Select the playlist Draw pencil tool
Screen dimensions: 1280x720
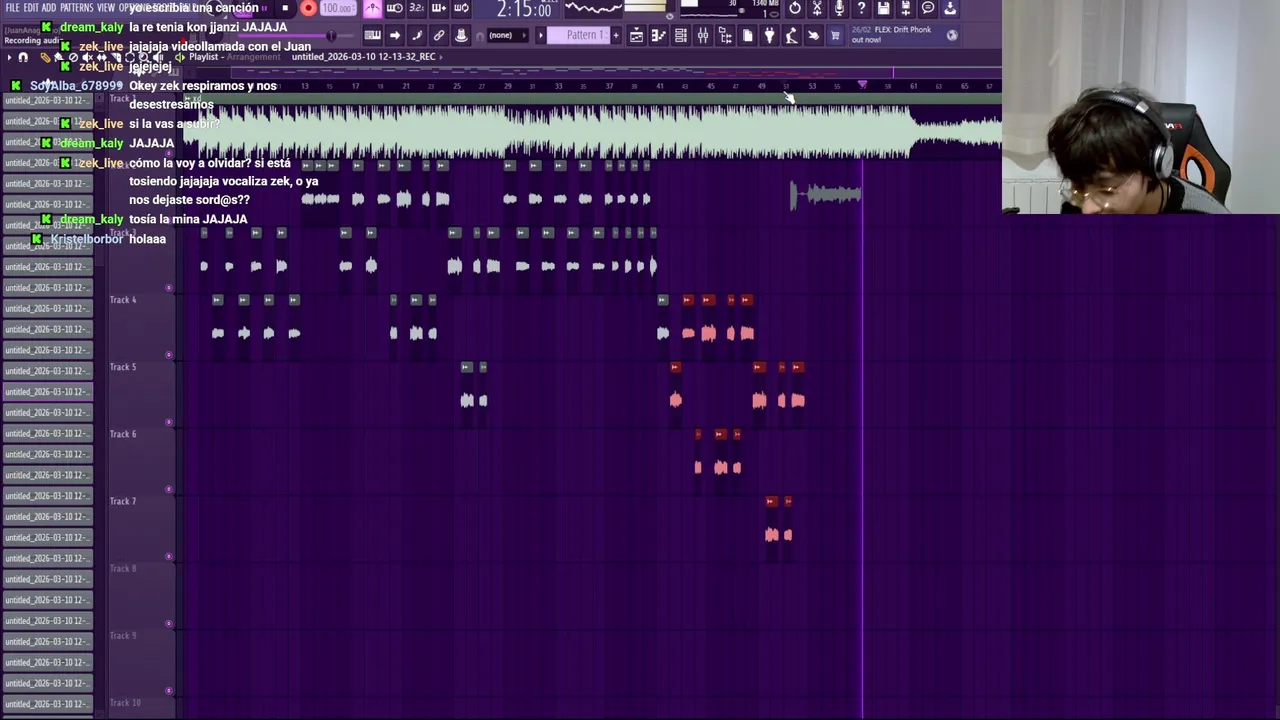click(x=45, y=58)
